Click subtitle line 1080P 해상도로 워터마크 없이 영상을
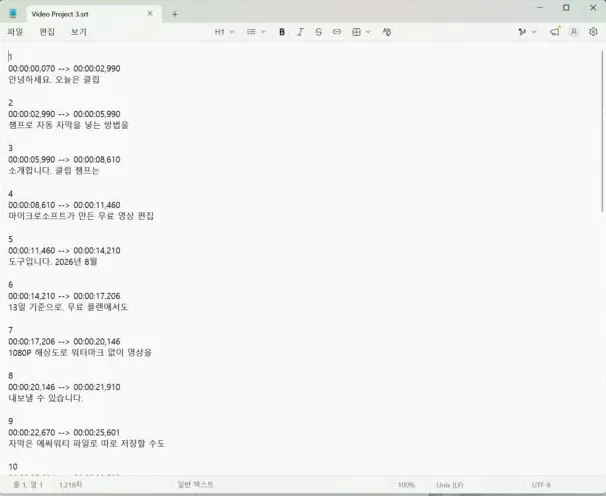606x496 pixels. point(80,353)
